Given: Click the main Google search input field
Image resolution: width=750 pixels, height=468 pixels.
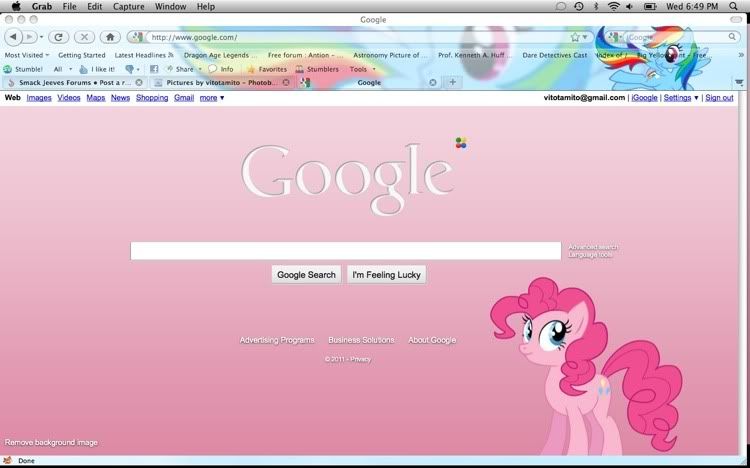Looking at the screenshot, I should (x=346, y=251).
